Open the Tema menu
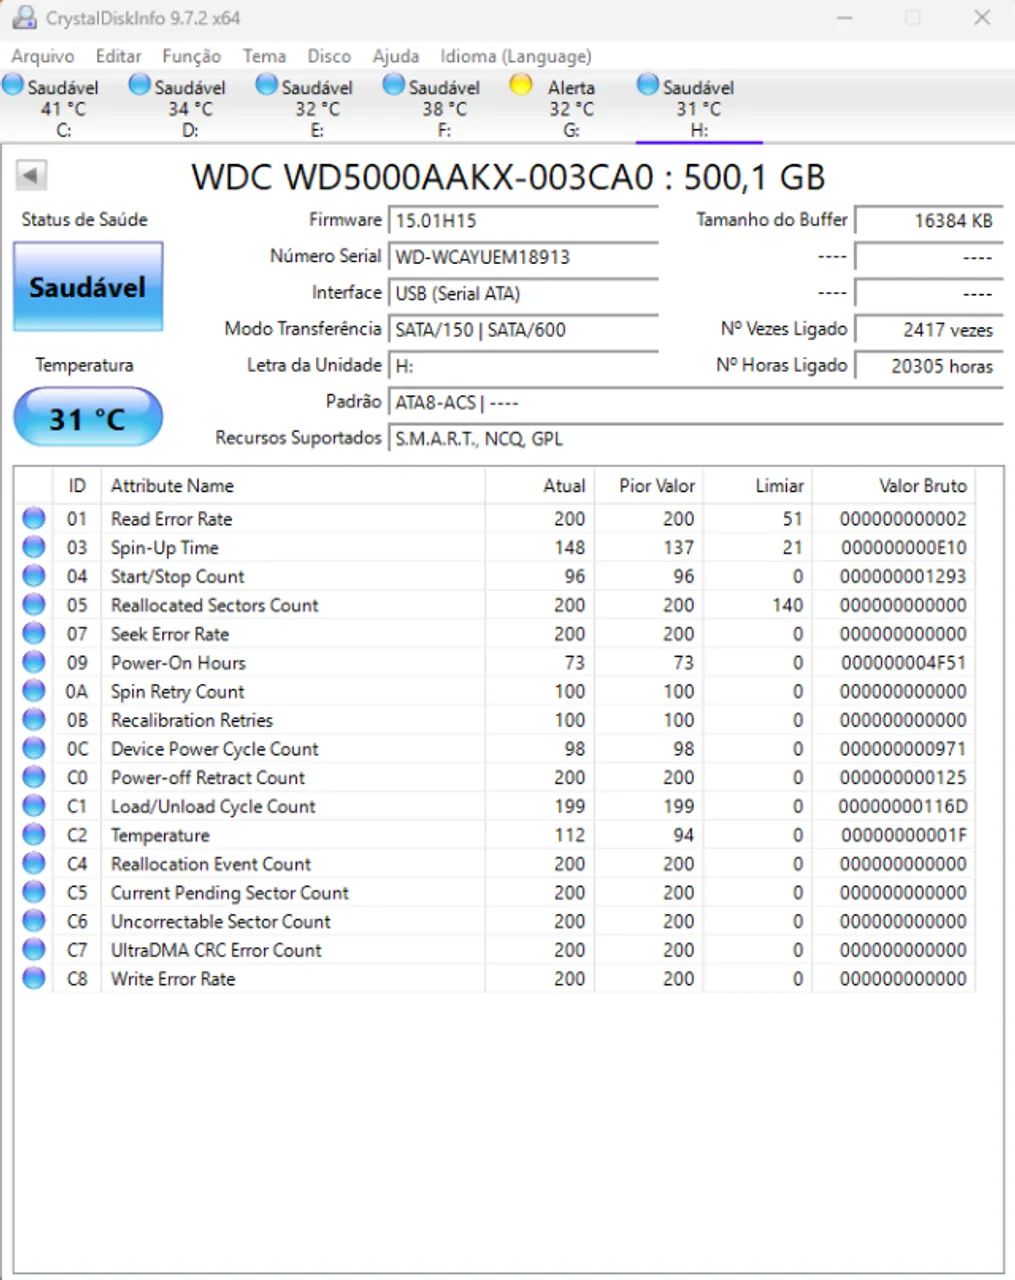 (264, 56)
